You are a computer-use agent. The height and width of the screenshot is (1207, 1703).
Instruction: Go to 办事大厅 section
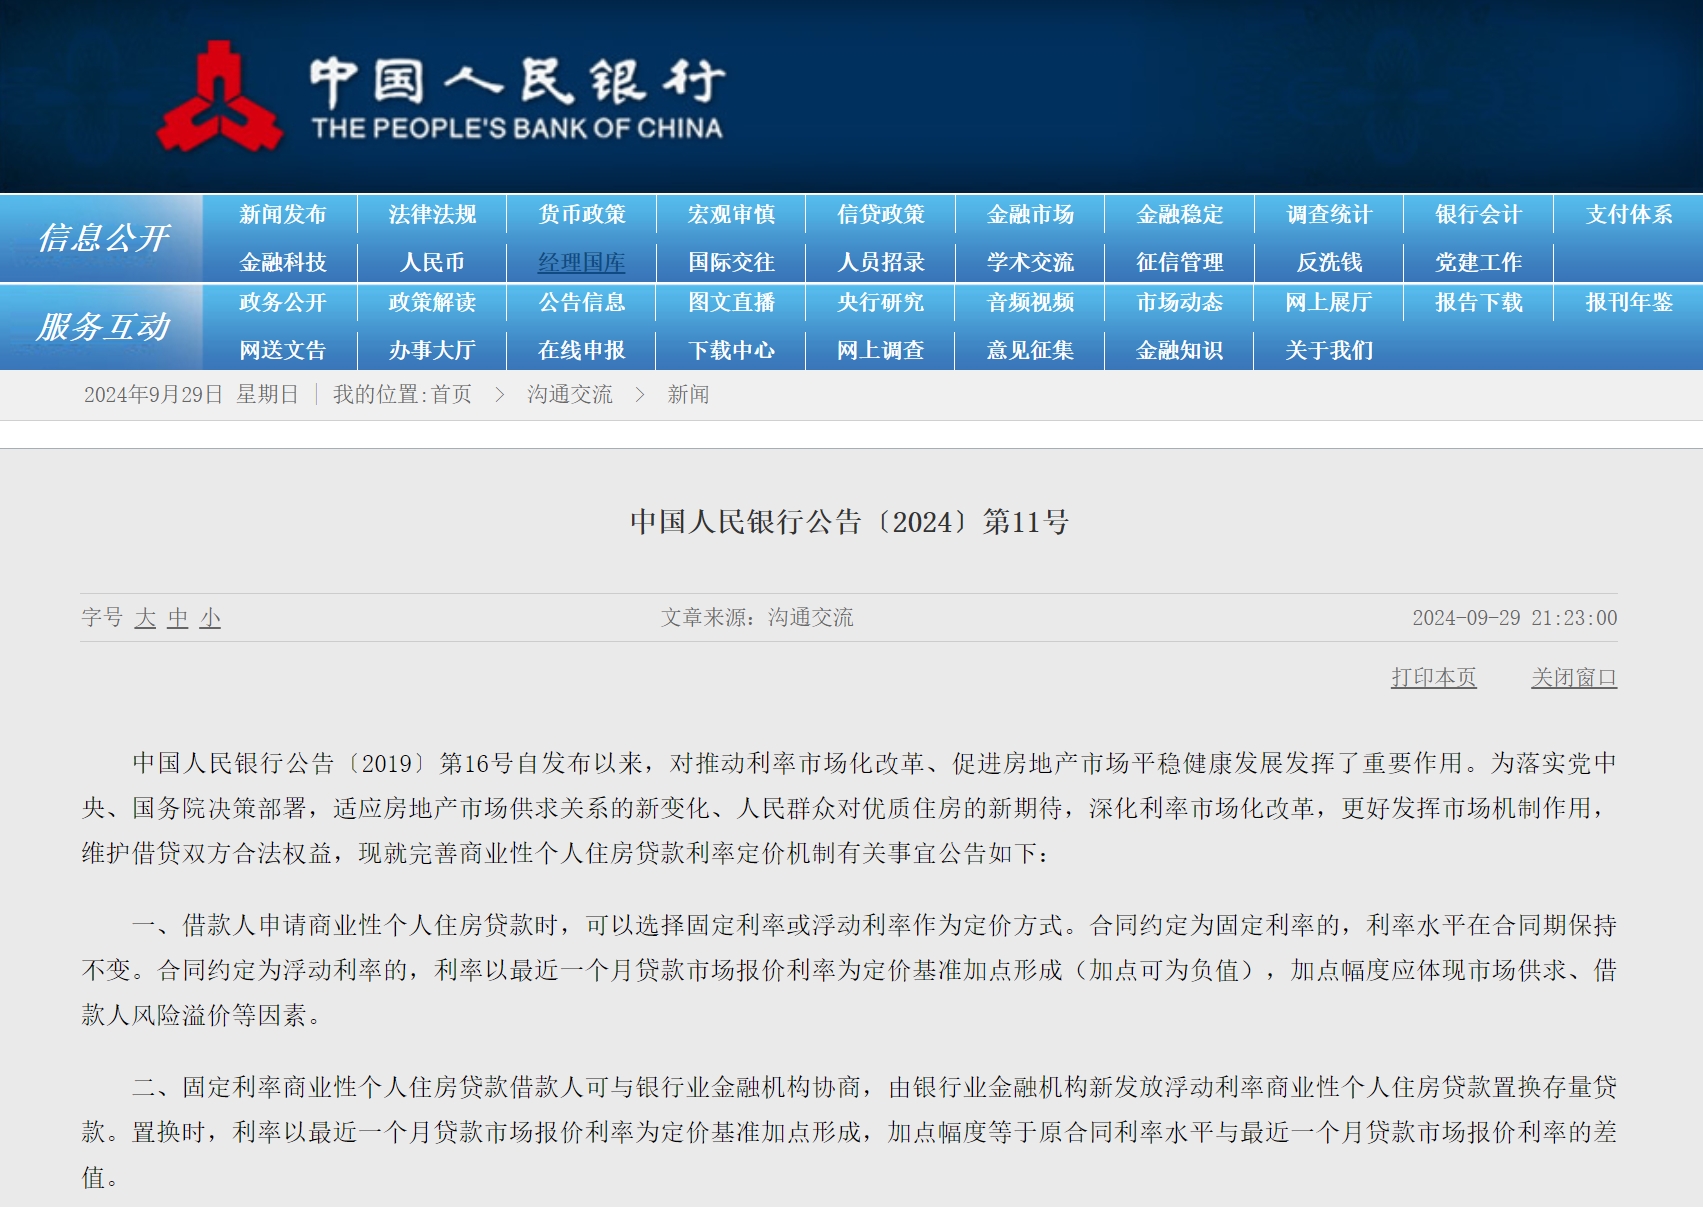point(432,351)
